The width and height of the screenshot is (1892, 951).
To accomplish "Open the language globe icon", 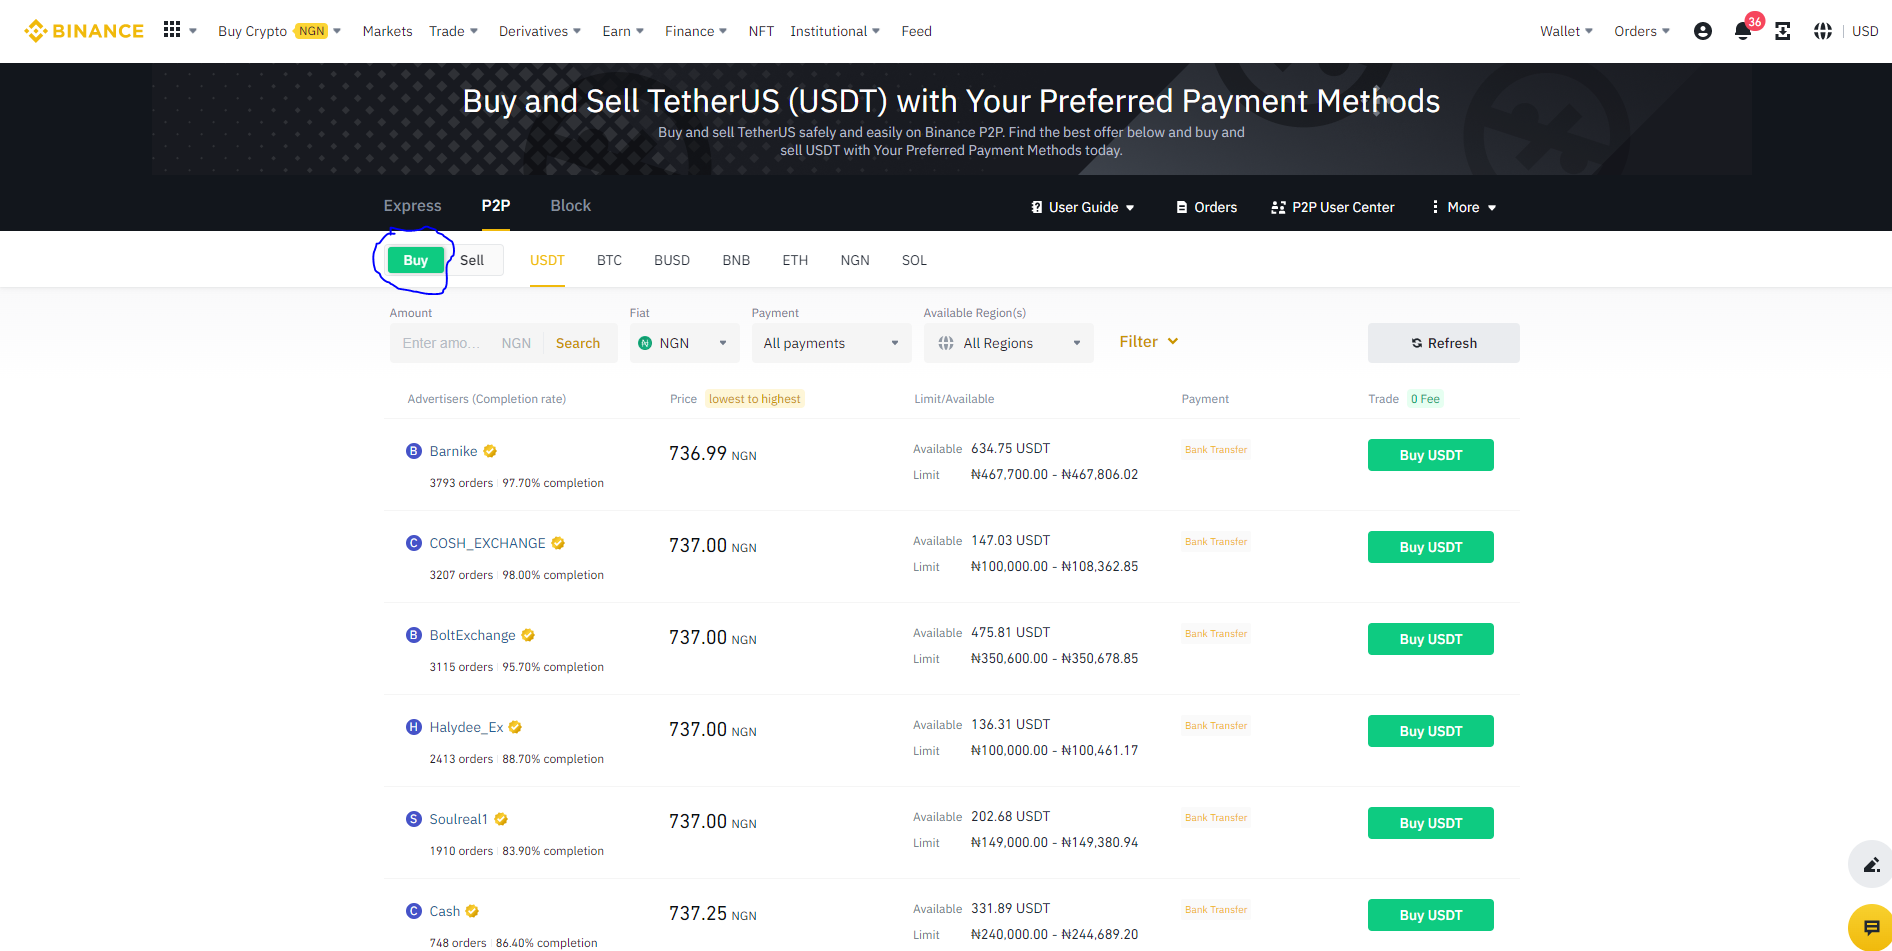I will point(1822,31).
